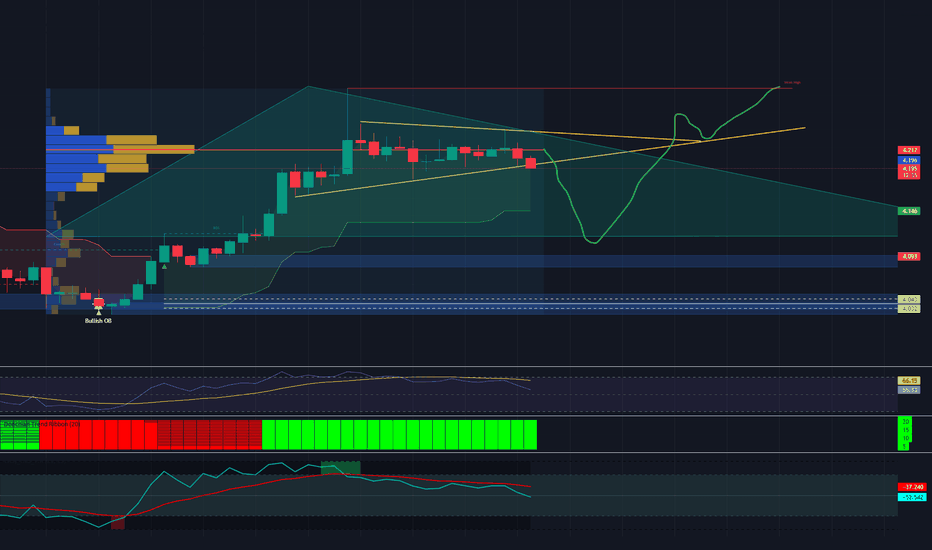Click the 20 scale value on ribbon axis
Image resolution: width=932 pixels, height=550 pixels.
point(905,422)
